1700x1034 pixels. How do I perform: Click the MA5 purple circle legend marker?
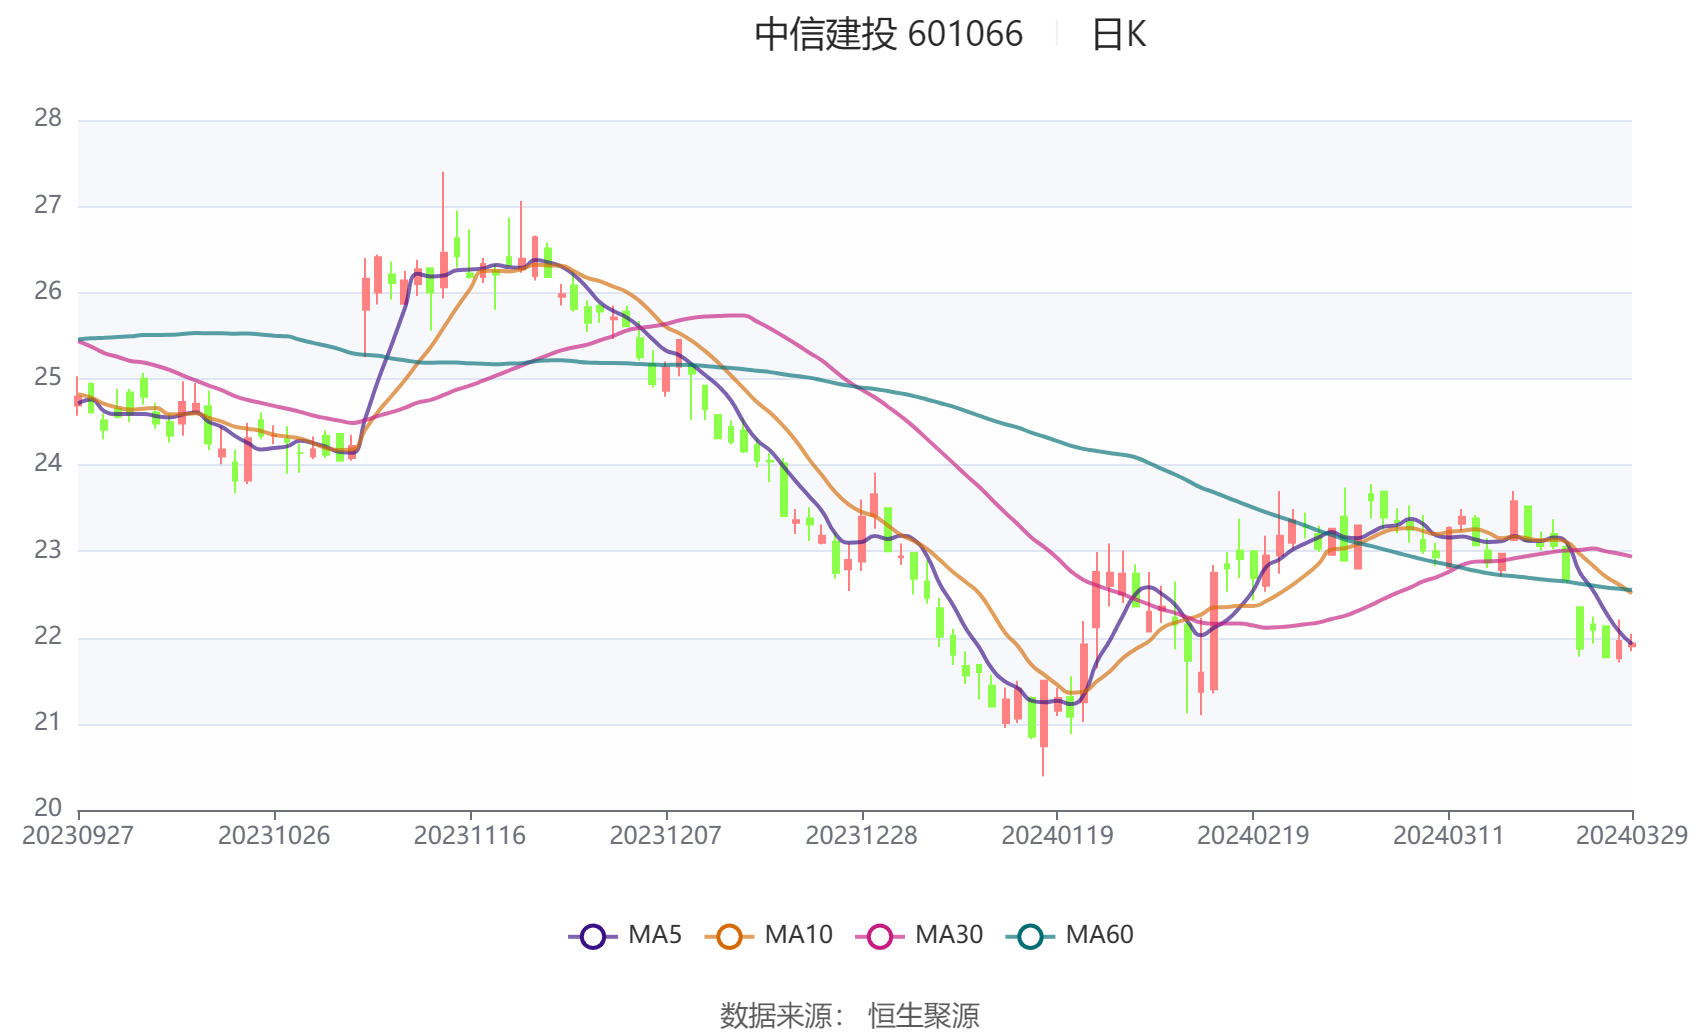593,936
